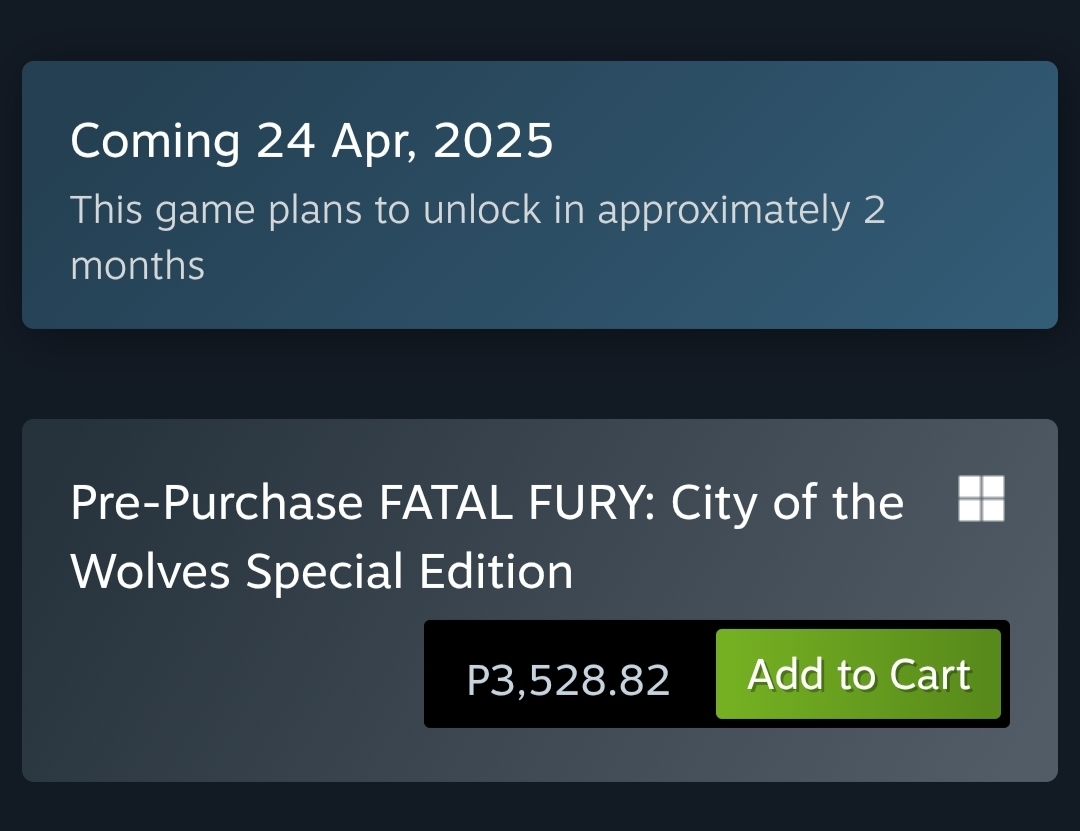The height and width of the screenshot is (831, 1080).
Task: Click the P3,528.82 price label
Action: pyautogui.click(x=568, y=681)
